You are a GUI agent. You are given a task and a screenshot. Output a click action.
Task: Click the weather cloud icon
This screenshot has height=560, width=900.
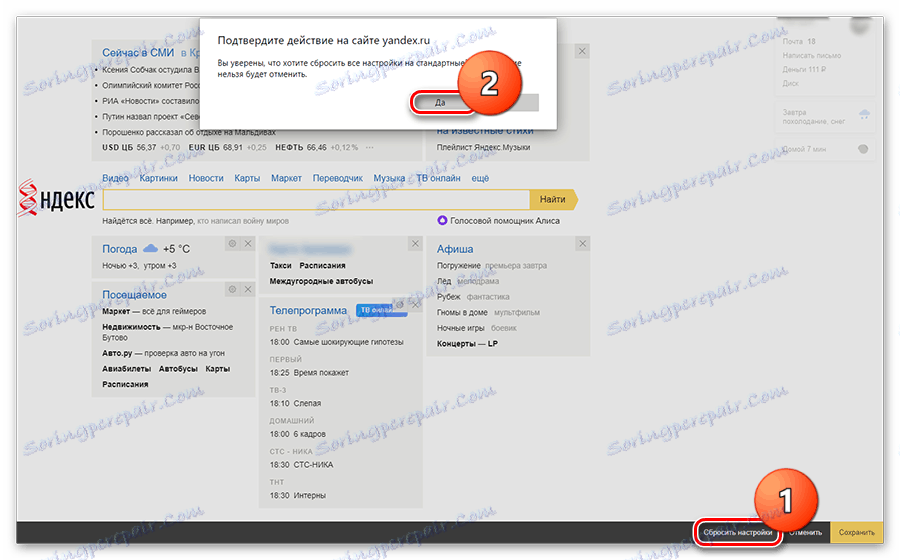(x=150, y=248)
